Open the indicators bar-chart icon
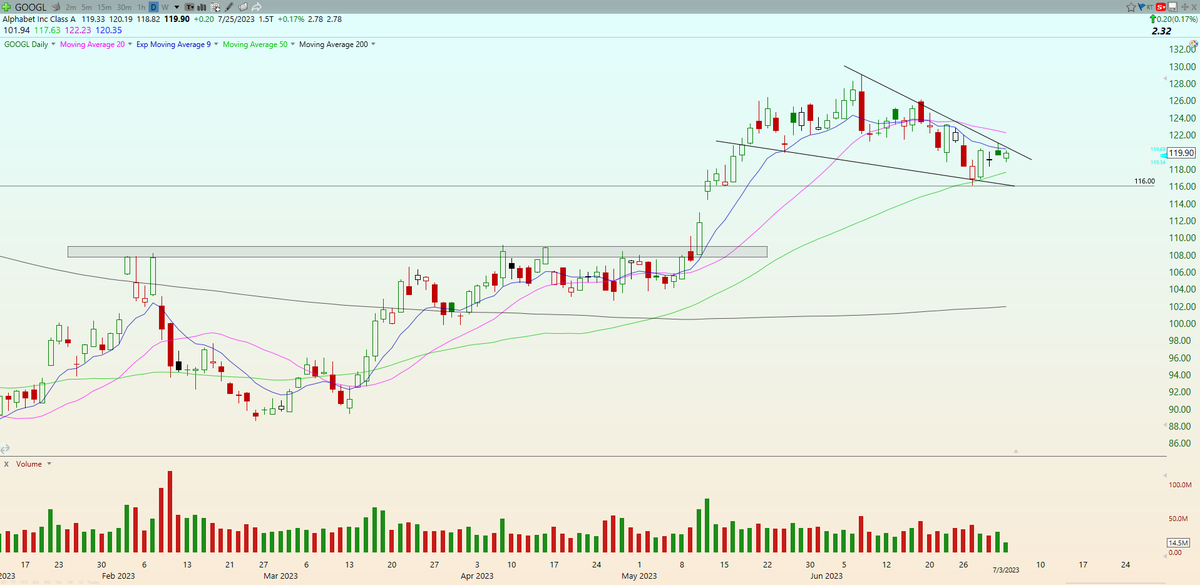 [x=201, y=7]
